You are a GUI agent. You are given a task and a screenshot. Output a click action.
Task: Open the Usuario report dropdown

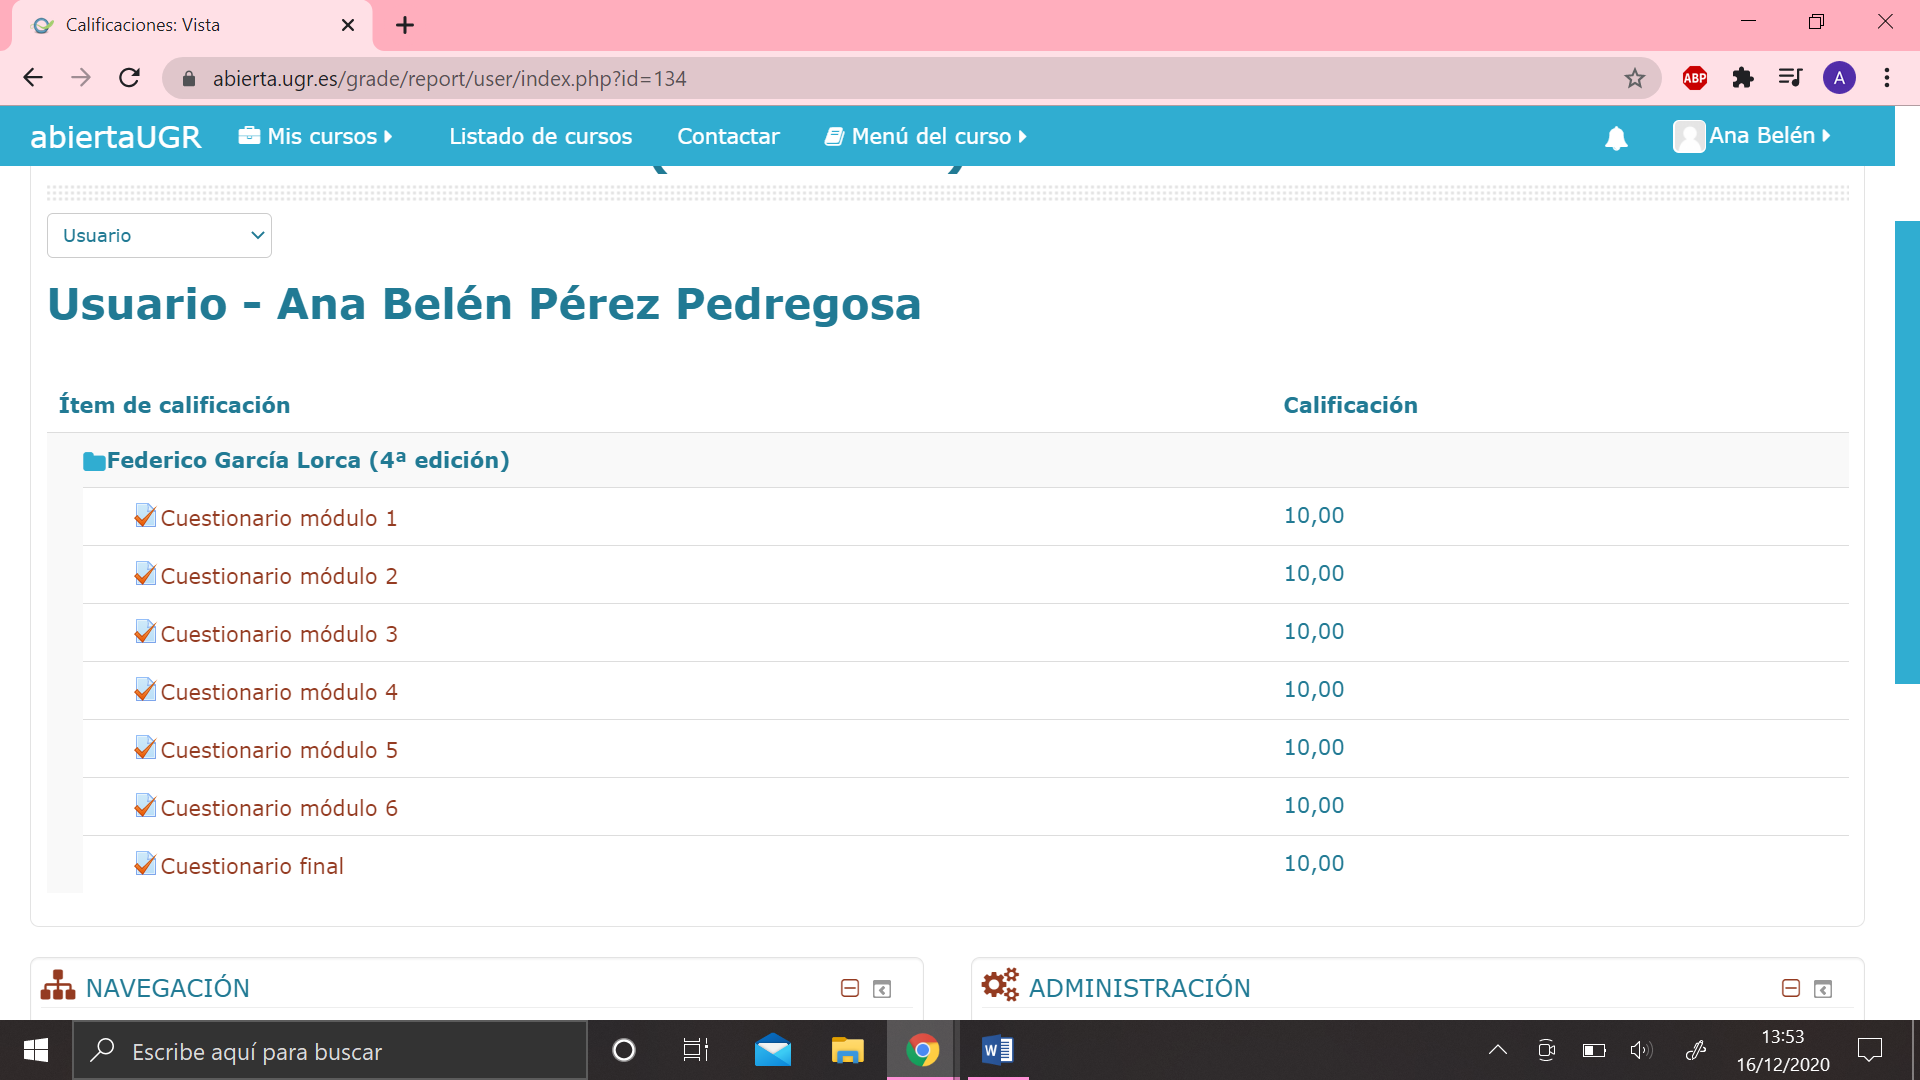(x=159, y=235)
